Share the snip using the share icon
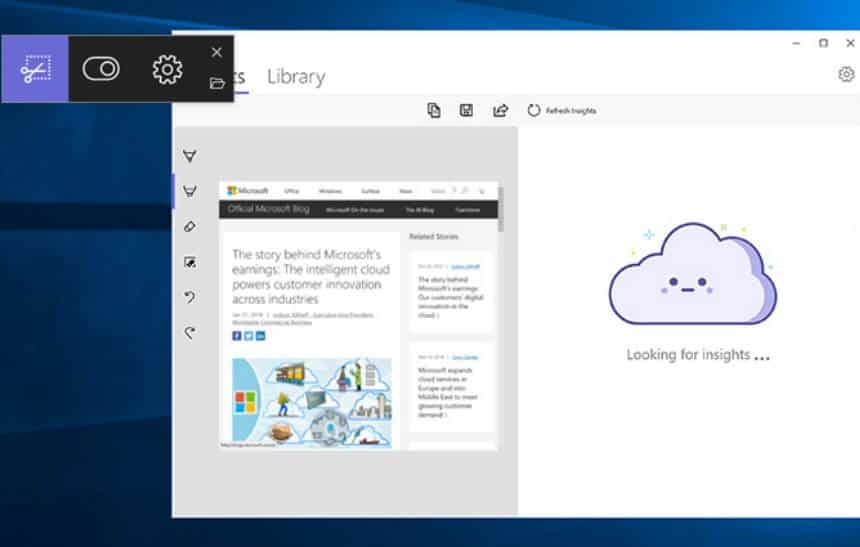This screenshot has width=860, height=547. [x=500, y=110]
